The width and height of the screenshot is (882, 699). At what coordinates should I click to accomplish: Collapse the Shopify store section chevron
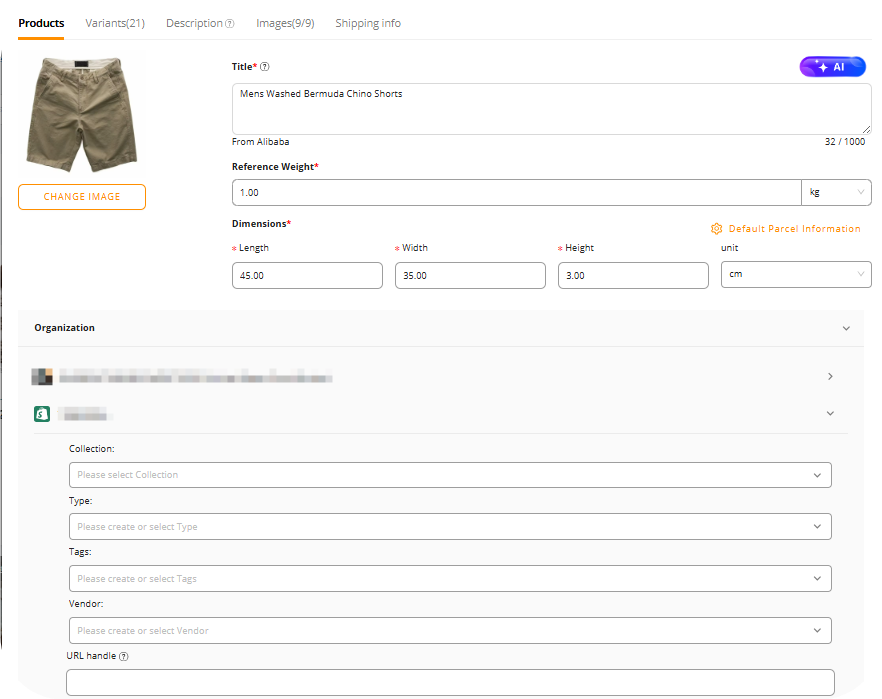[x=830, y=413]
